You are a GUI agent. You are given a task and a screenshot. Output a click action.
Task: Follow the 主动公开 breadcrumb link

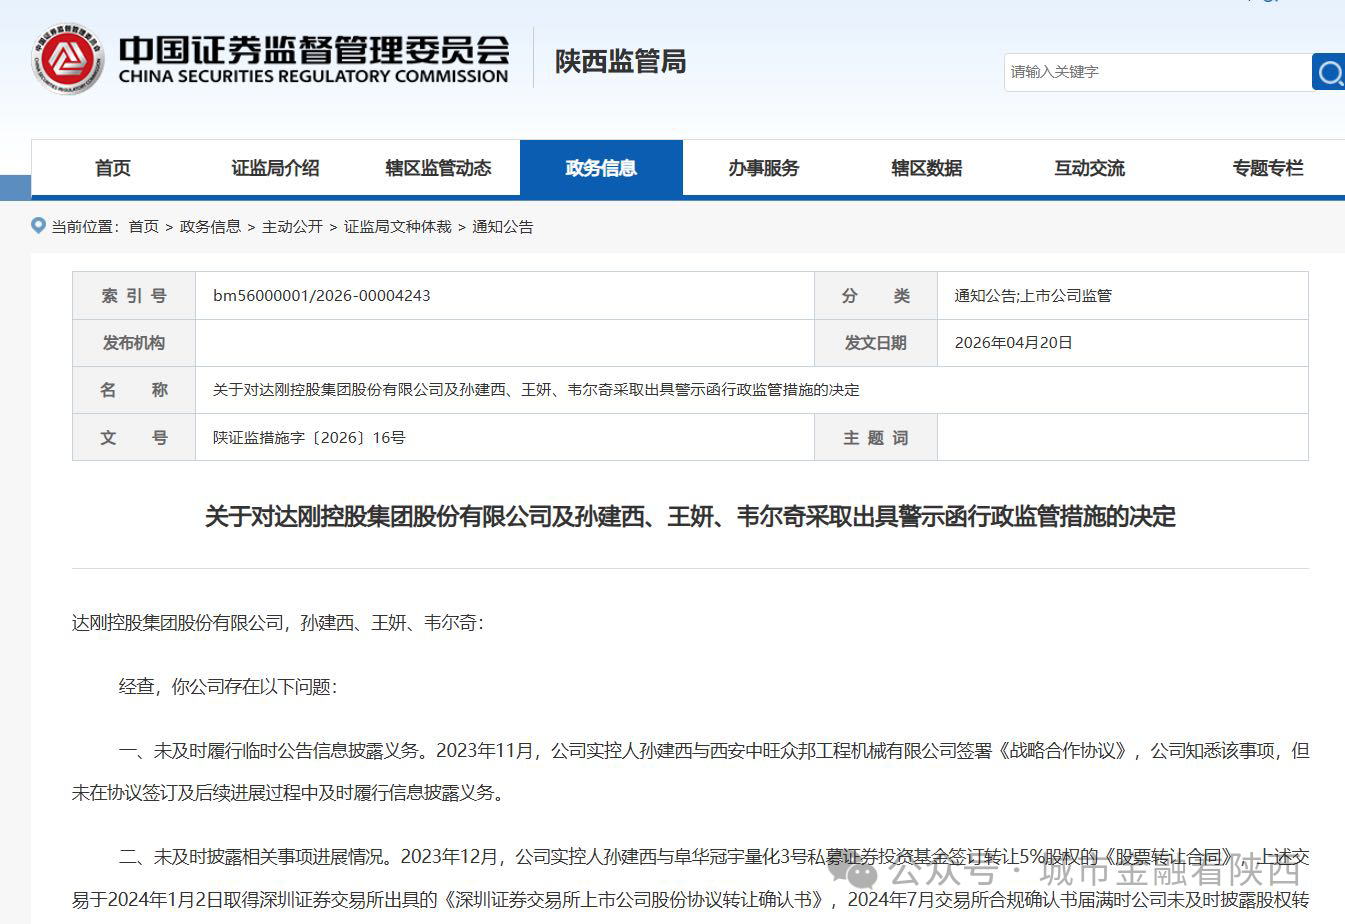point(292,227)
